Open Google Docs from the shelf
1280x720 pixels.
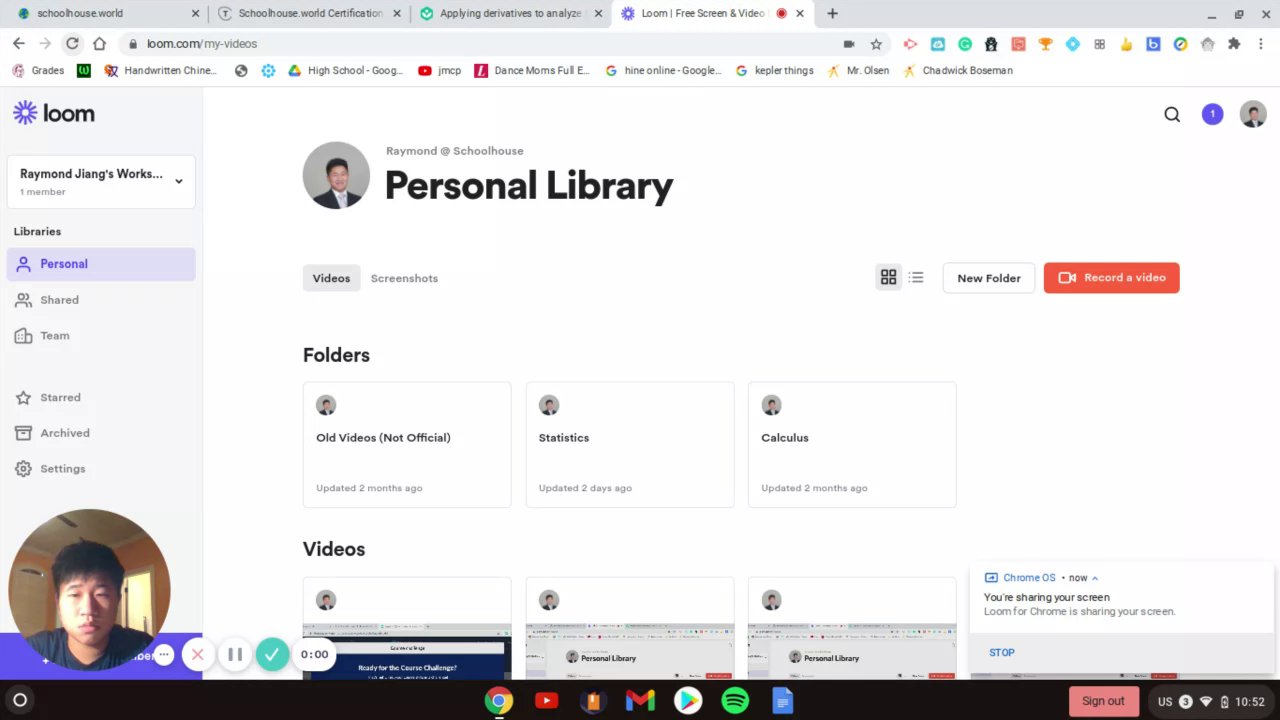coord(783,701)
